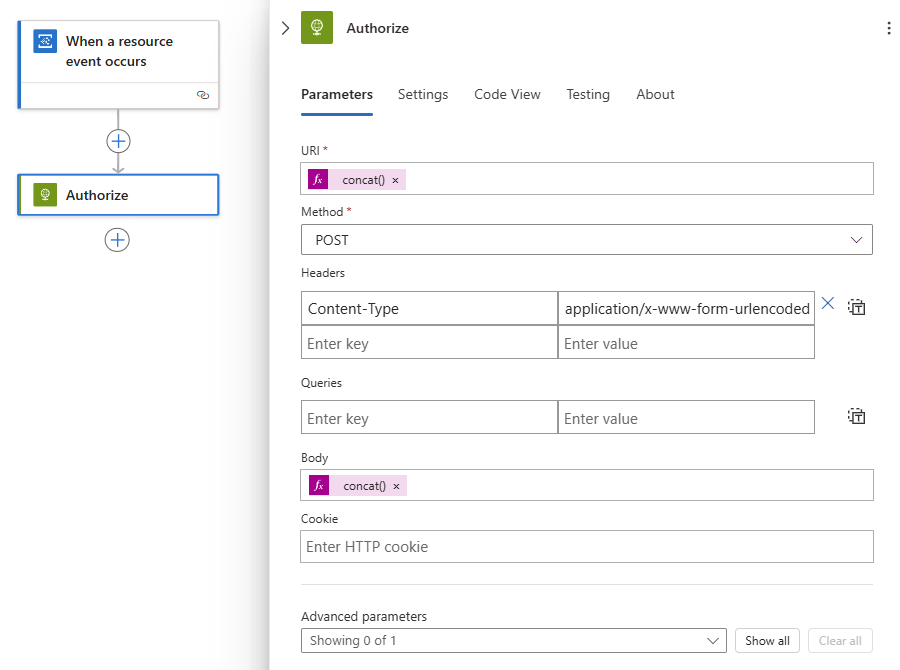Open the Advanced parameters dropdown
The width and height of the screenshot is (900, 670).
pos(514,640)
